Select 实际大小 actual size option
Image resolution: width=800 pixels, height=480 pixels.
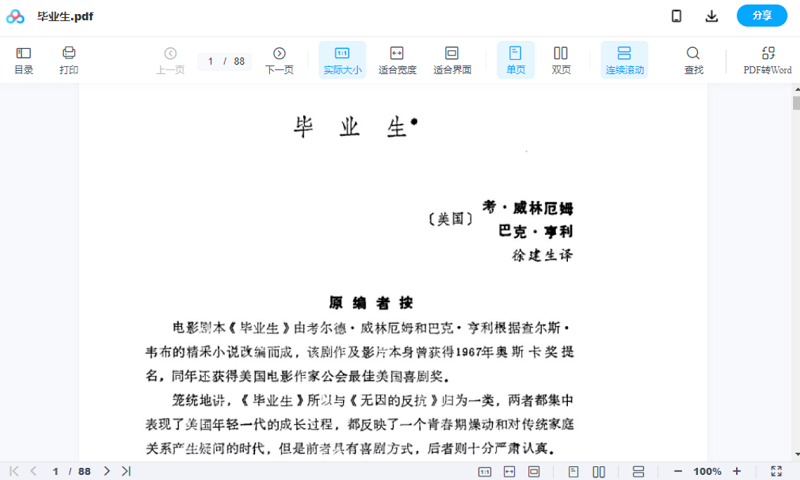point(342,60)
